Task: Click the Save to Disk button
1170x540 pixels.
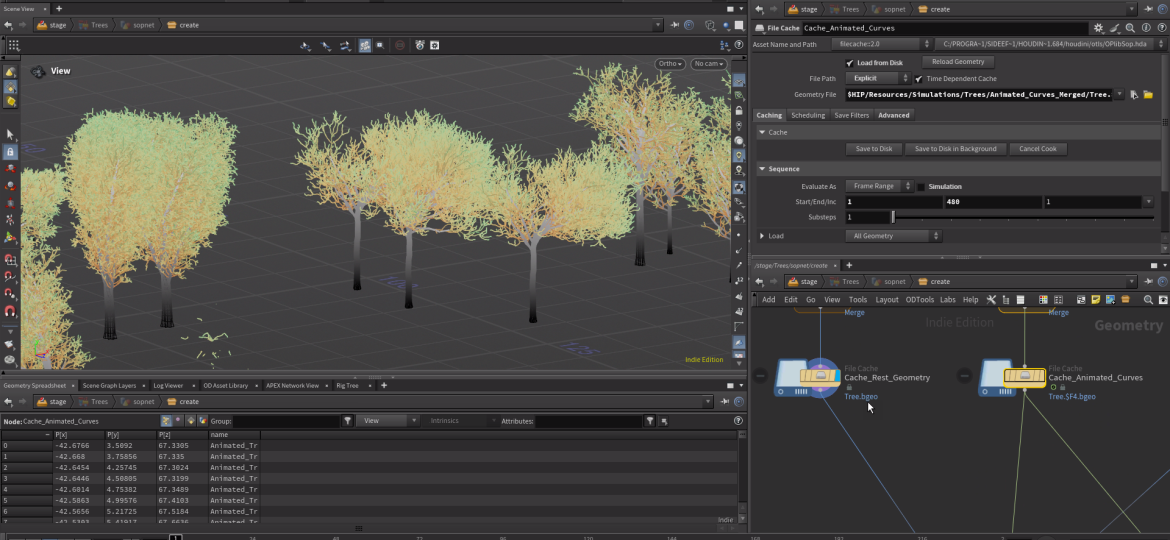Action: (873, 149)
